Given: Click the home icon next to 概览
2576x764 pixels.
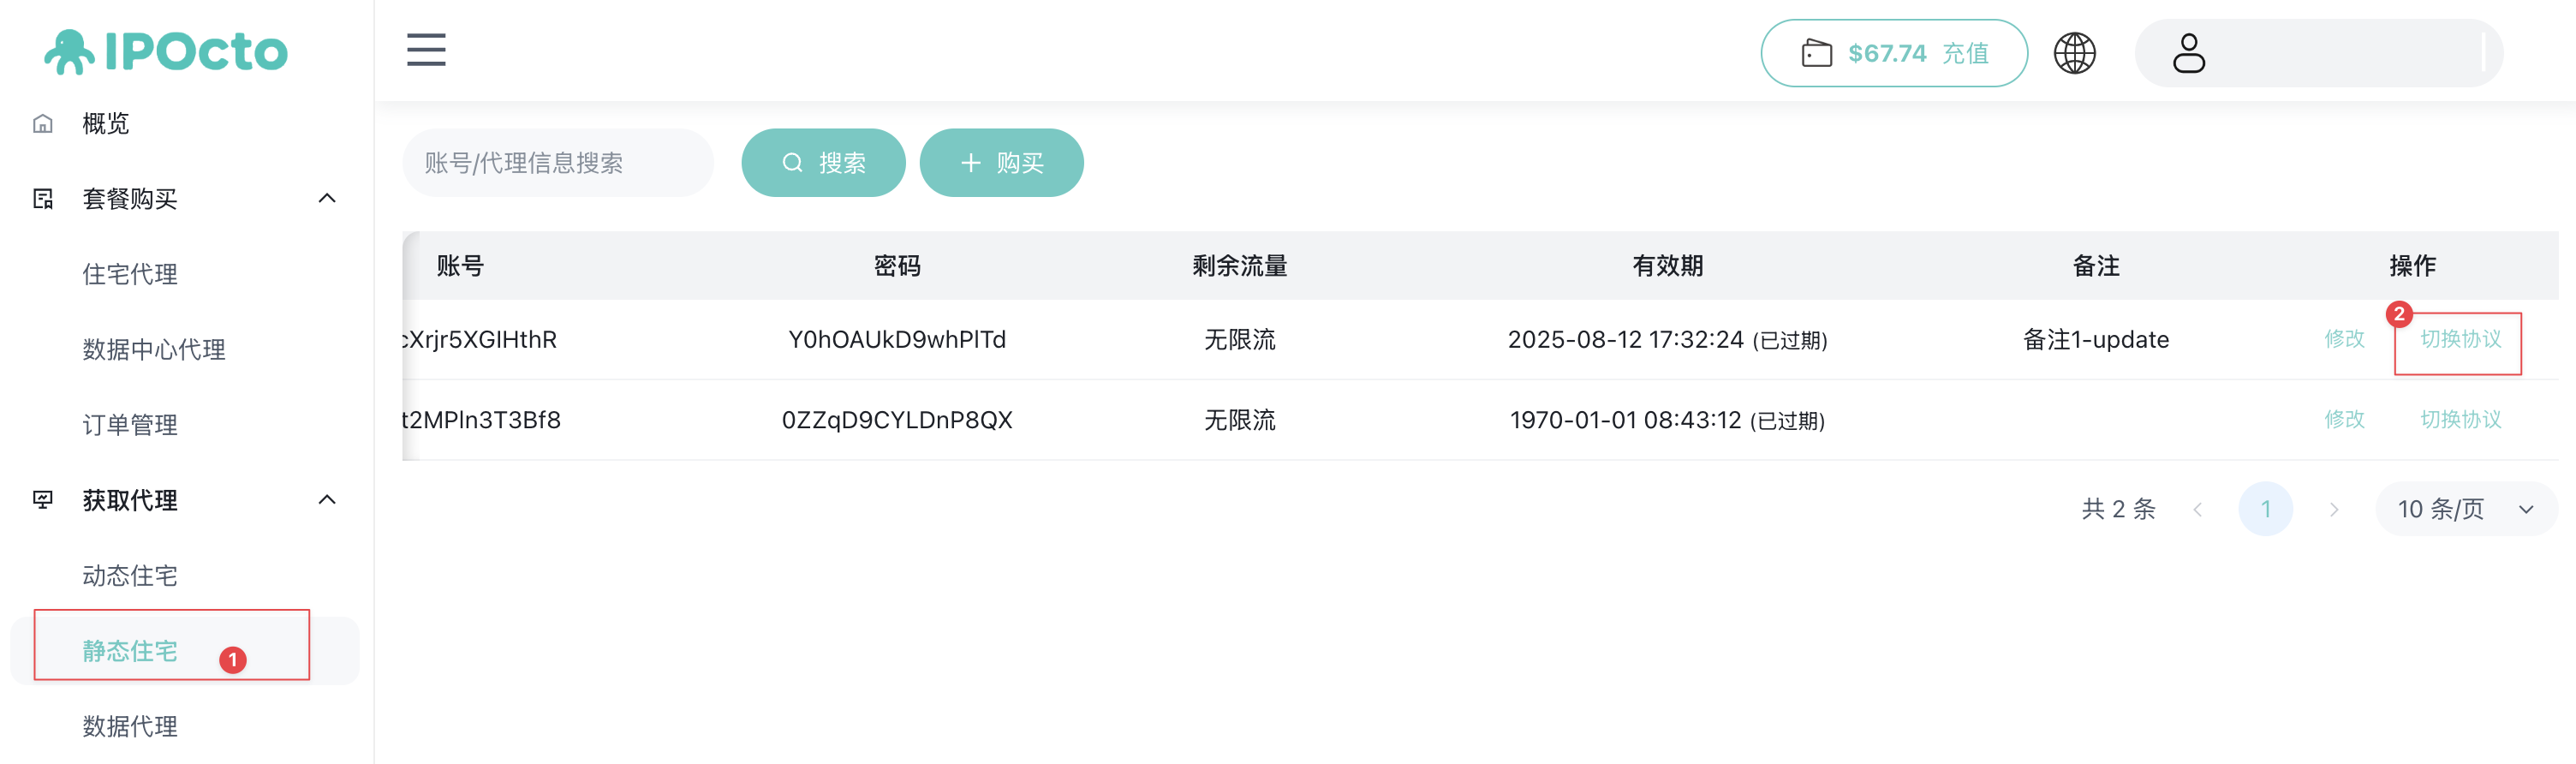Looking at the screenshot, I should pos(43,124).
